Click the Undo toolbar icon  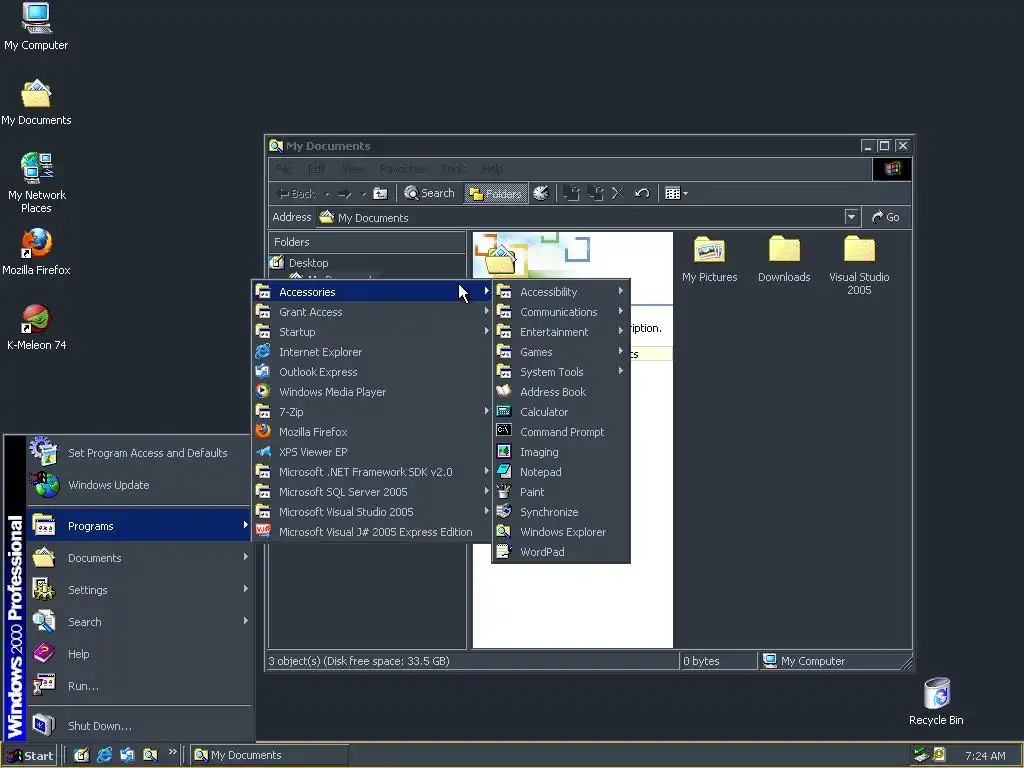(642, 193)
